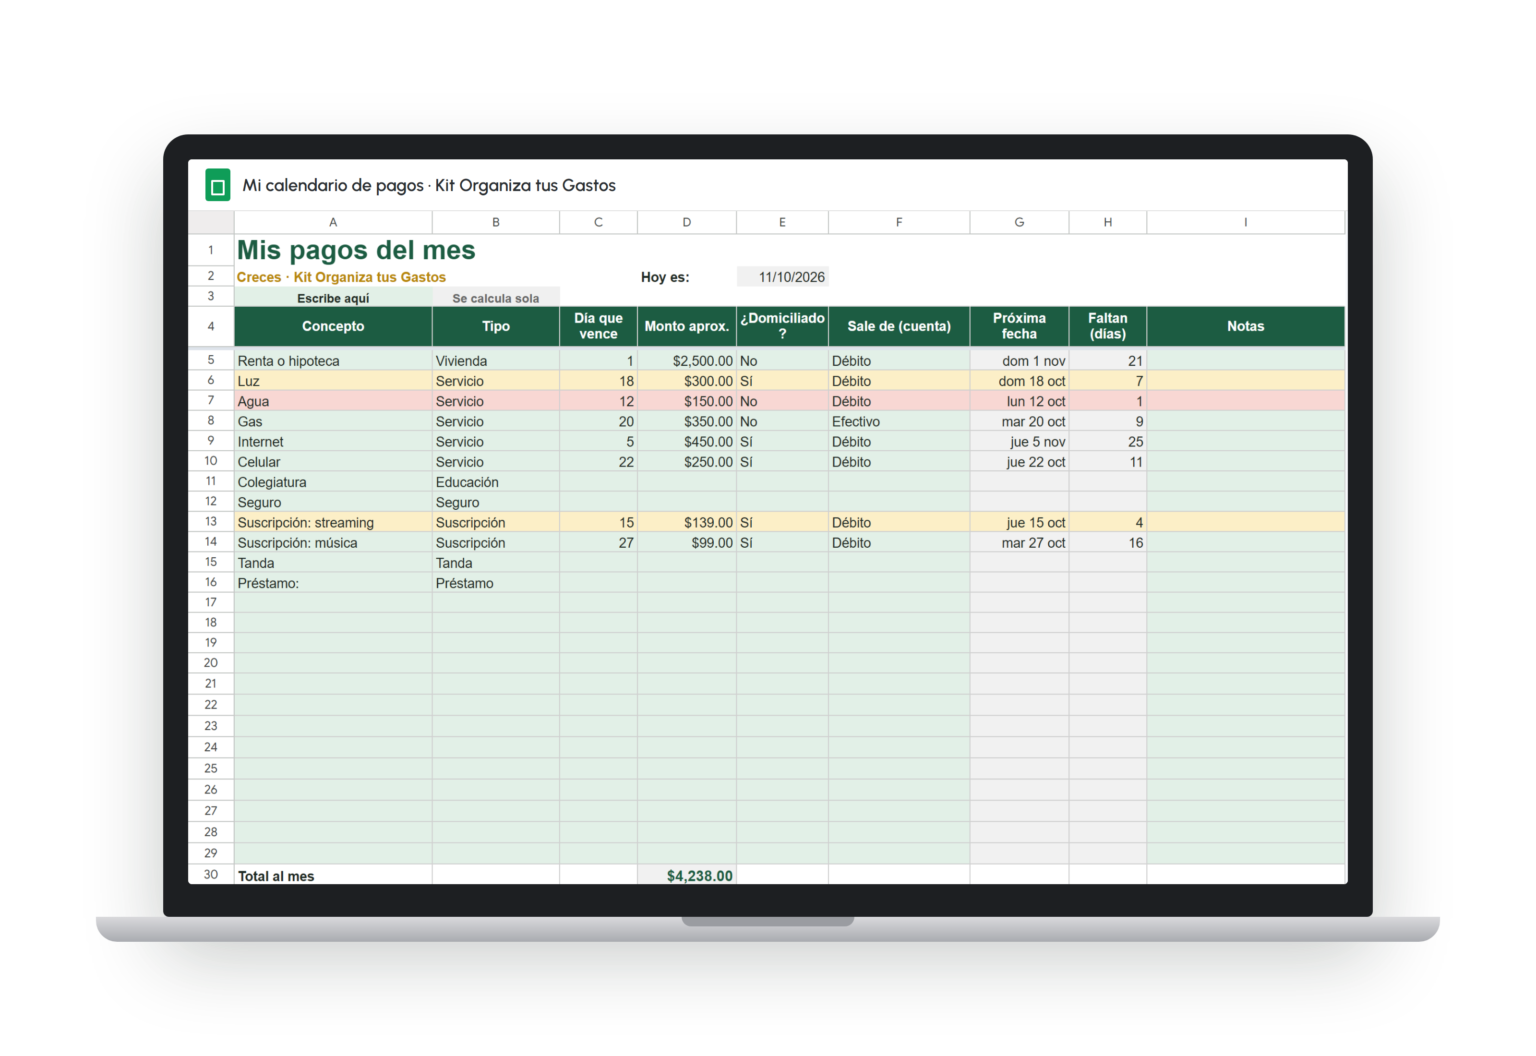
Task: Click the 'Hoy es:' label
Action: pos(665,277)
